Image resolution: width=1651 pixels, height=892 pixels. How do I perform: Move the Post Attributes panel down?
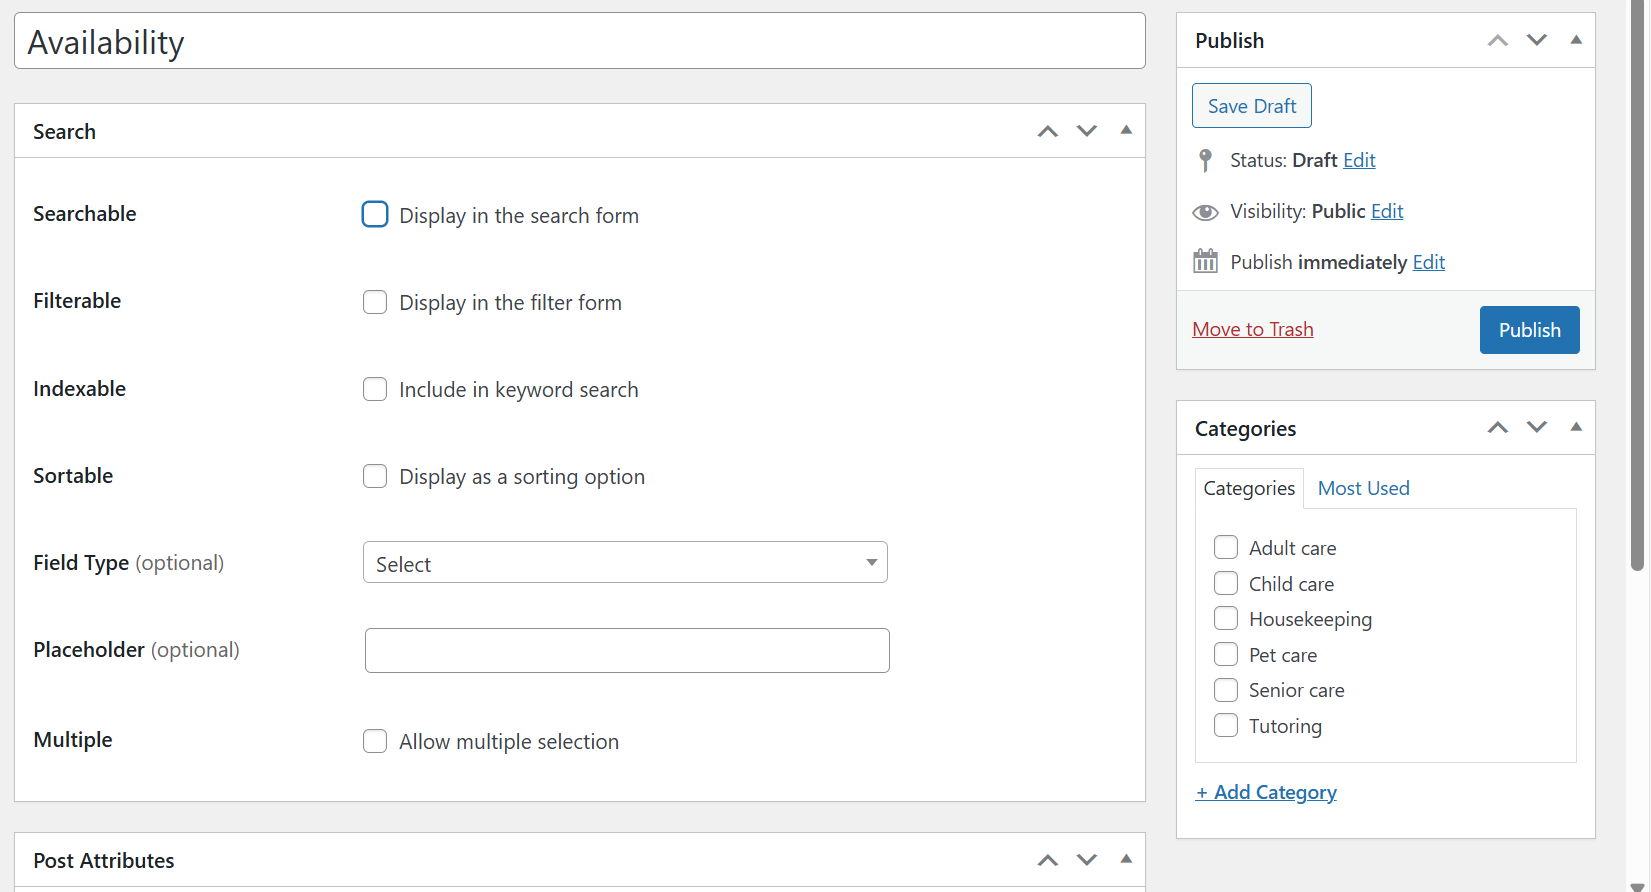click(1087, 860)
